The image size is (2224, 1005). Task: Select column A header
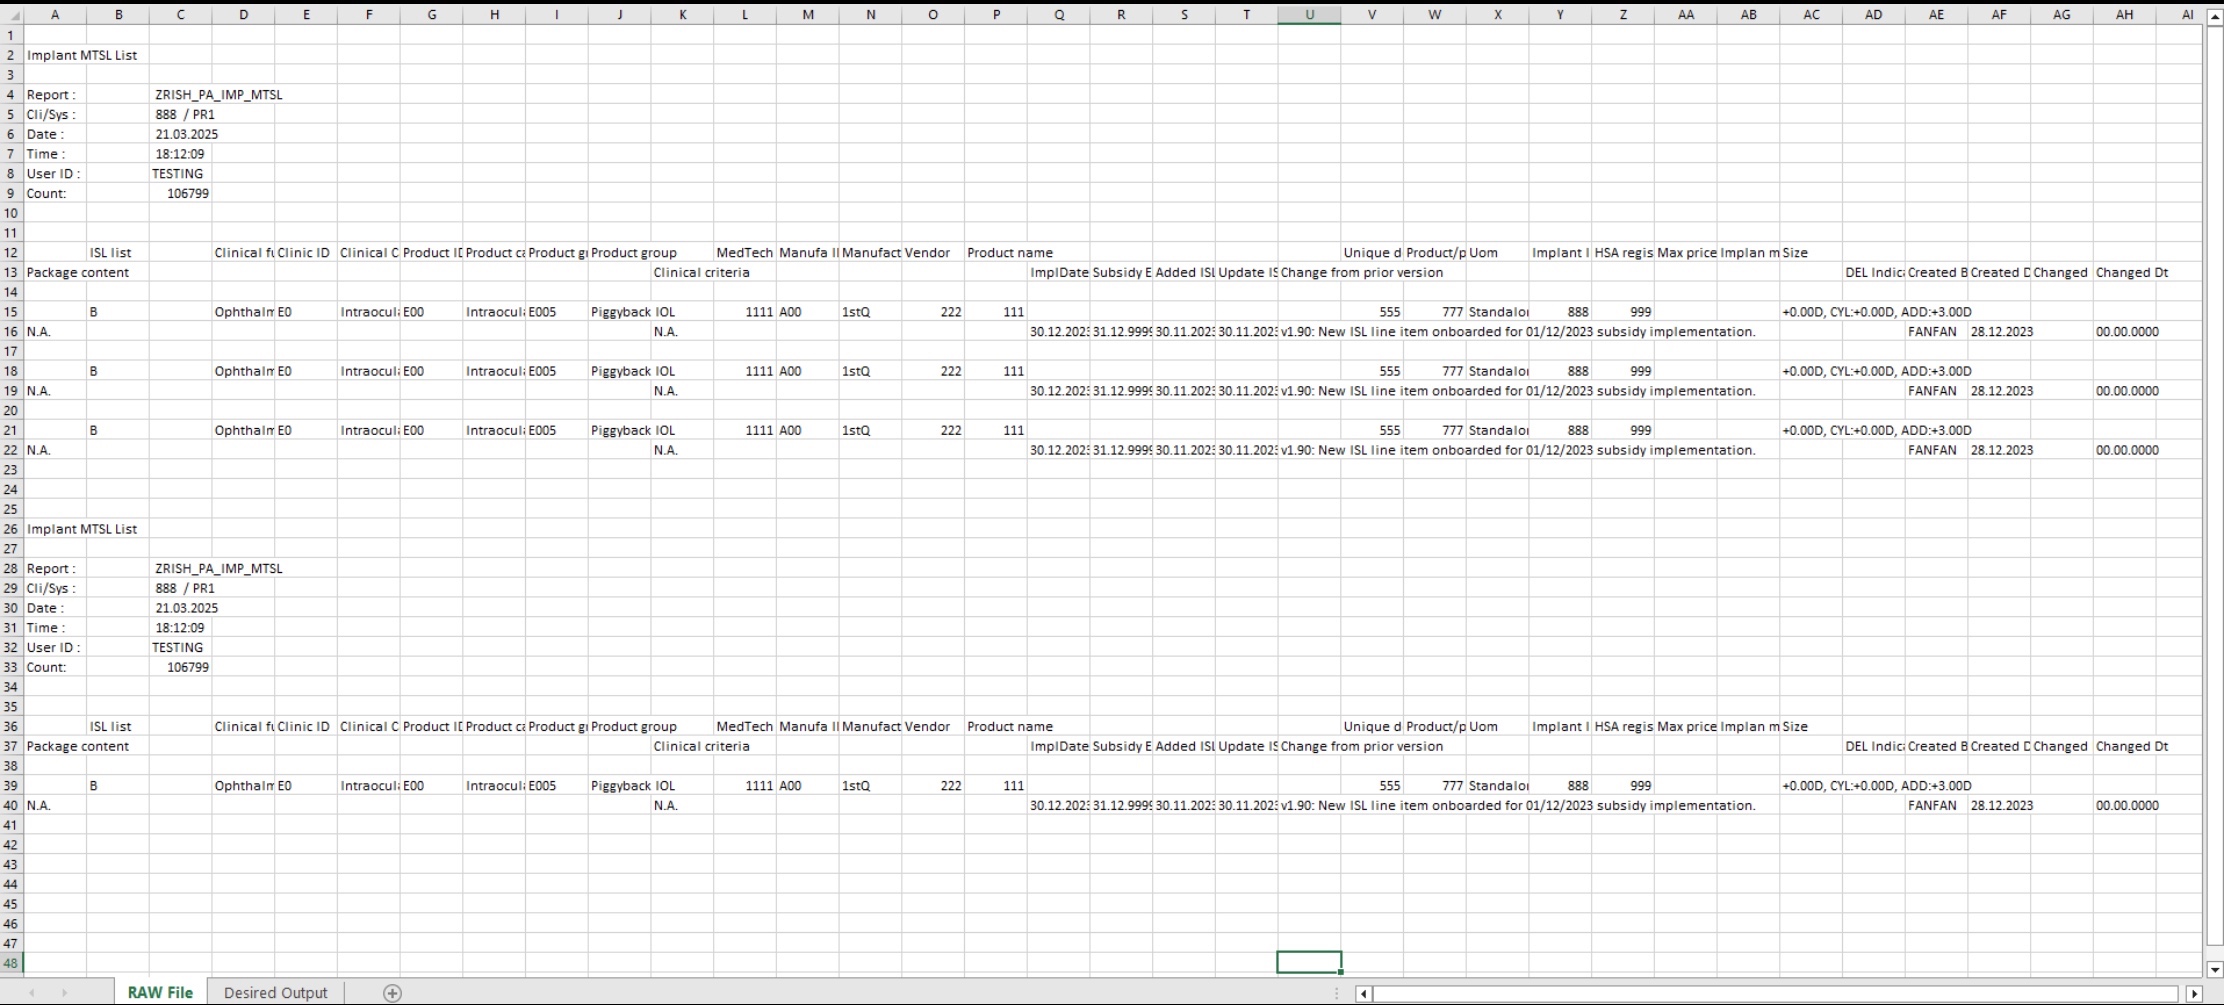click(55, 15)
